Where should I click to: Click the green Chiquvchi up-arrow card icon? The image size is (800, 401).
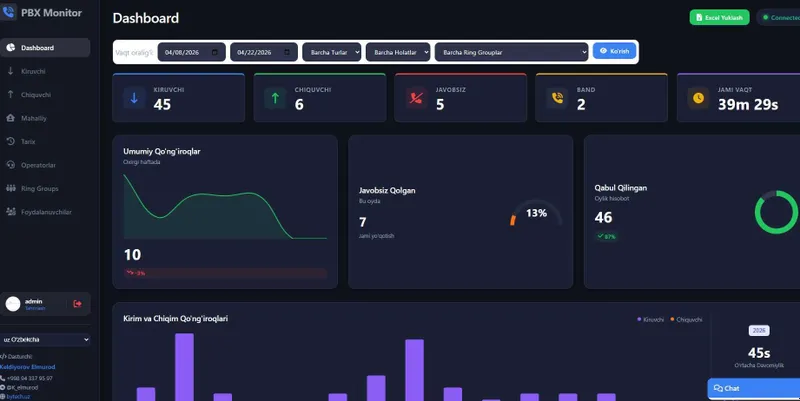(x=275, y=98)
